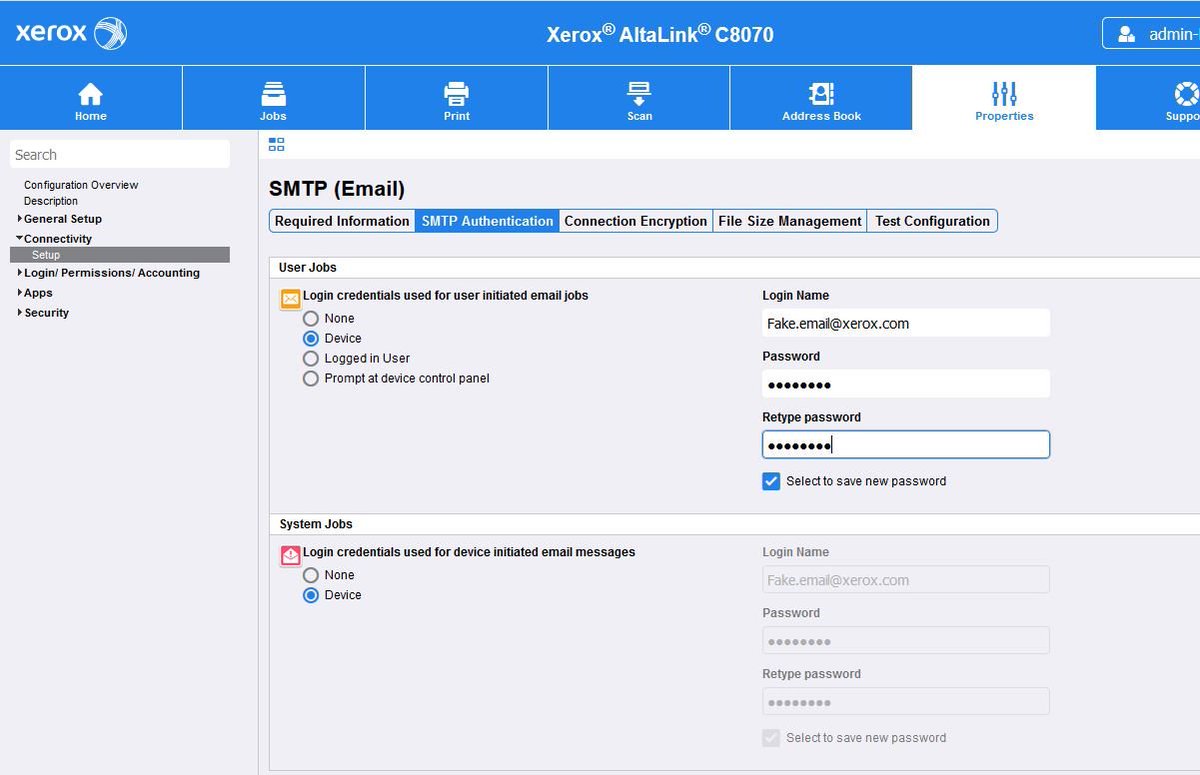Select None for device initiated email messages
Viewport: 1200px width, 775px height.
click(x=311, y=575)
